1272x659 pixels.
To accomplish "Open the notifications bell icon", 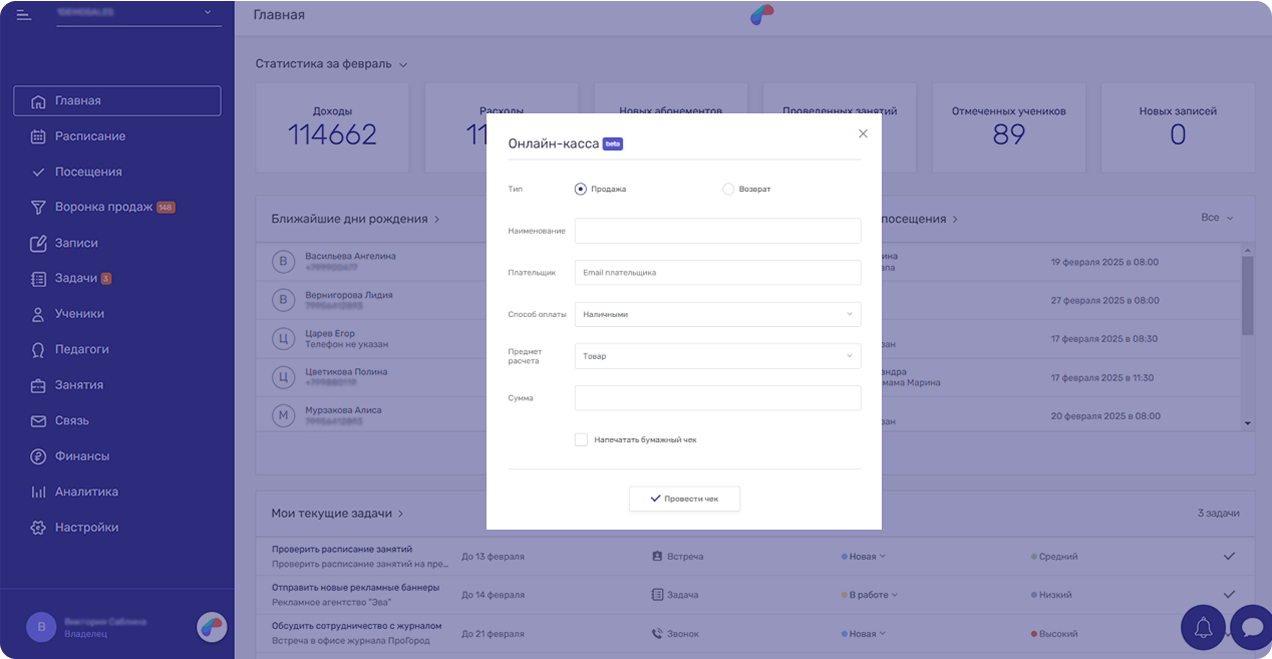I will (x=1203, y=627).
